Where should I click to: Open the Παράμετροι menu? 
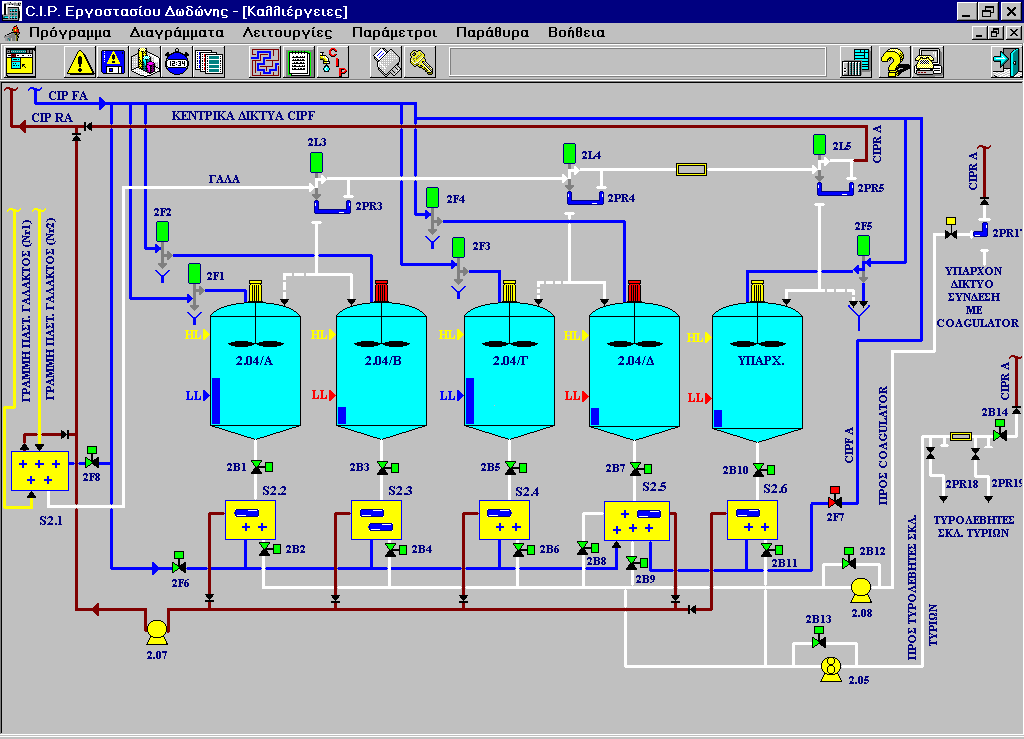[x=394, y=32]
